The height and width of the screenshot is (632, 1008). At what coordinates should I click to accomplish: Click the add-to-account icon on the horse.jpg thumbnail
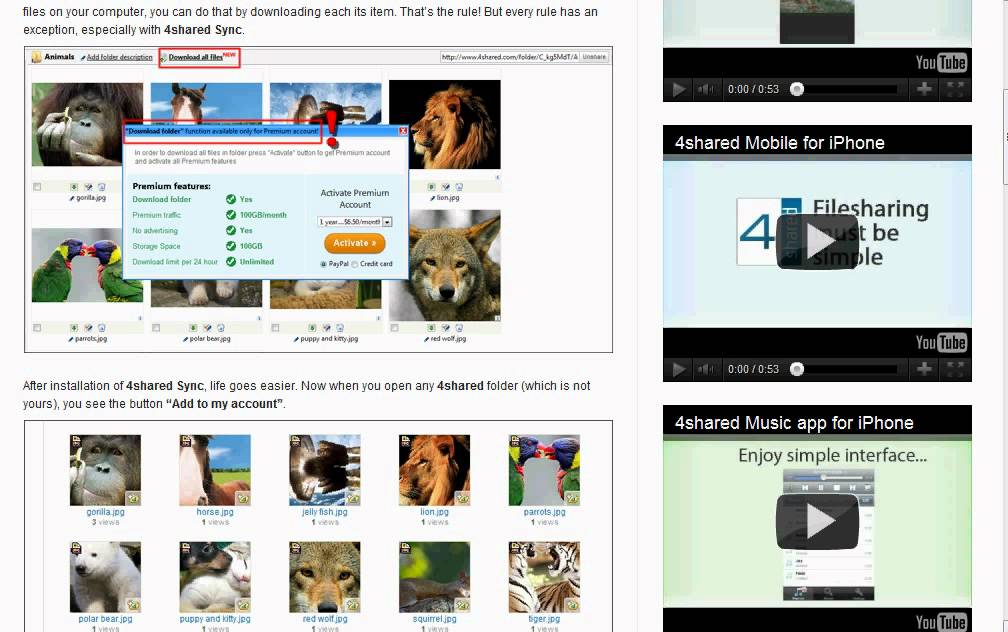(x=243, y=498)
